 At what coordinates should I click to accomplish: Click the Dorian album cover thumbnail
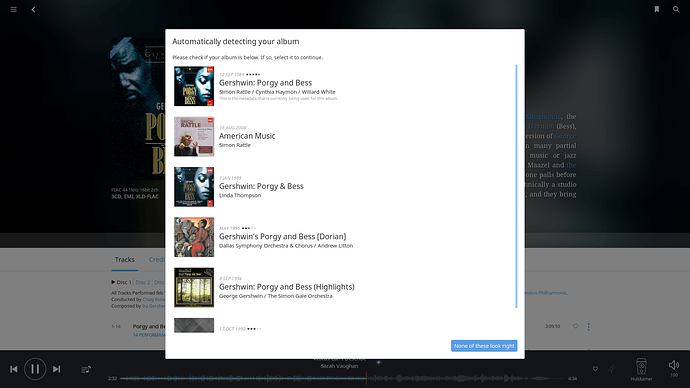tap(194, 237)
